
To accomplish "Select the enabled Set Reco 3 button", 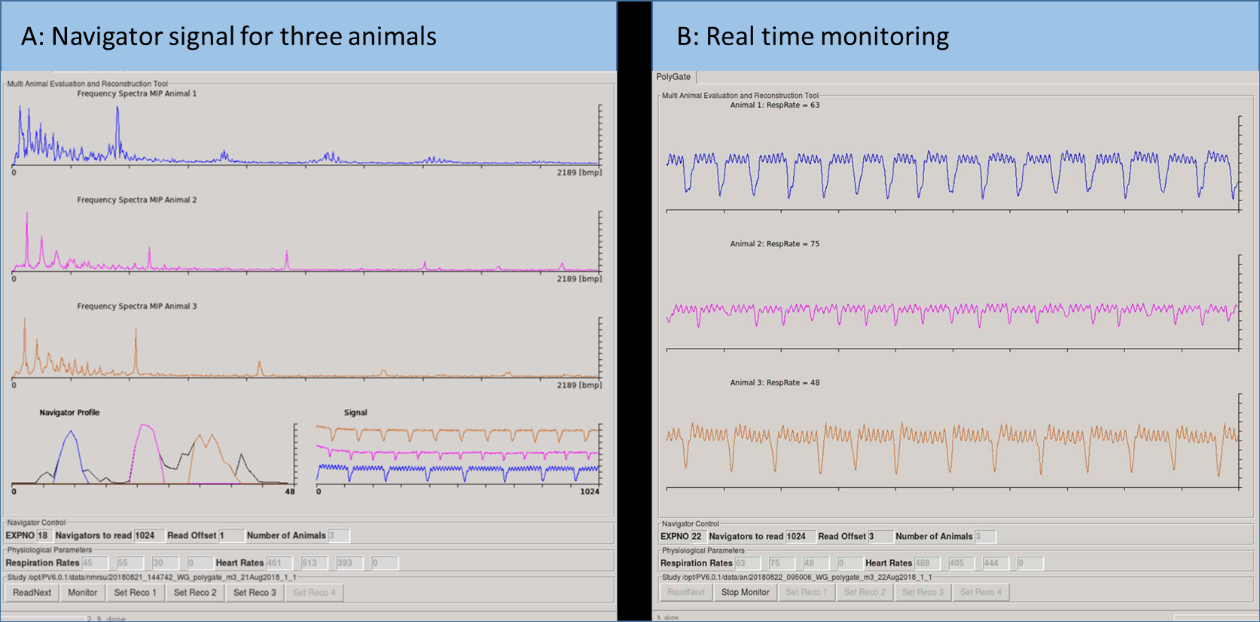I will (x=253, y=592).
